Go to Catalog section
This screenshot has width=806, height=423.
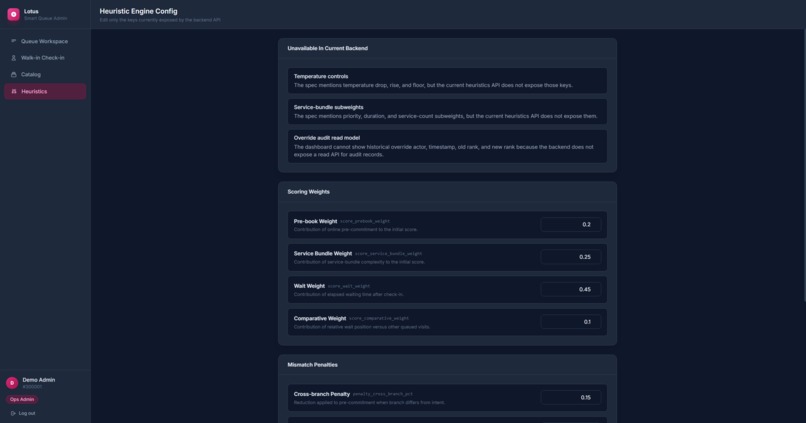coord(45,75)
